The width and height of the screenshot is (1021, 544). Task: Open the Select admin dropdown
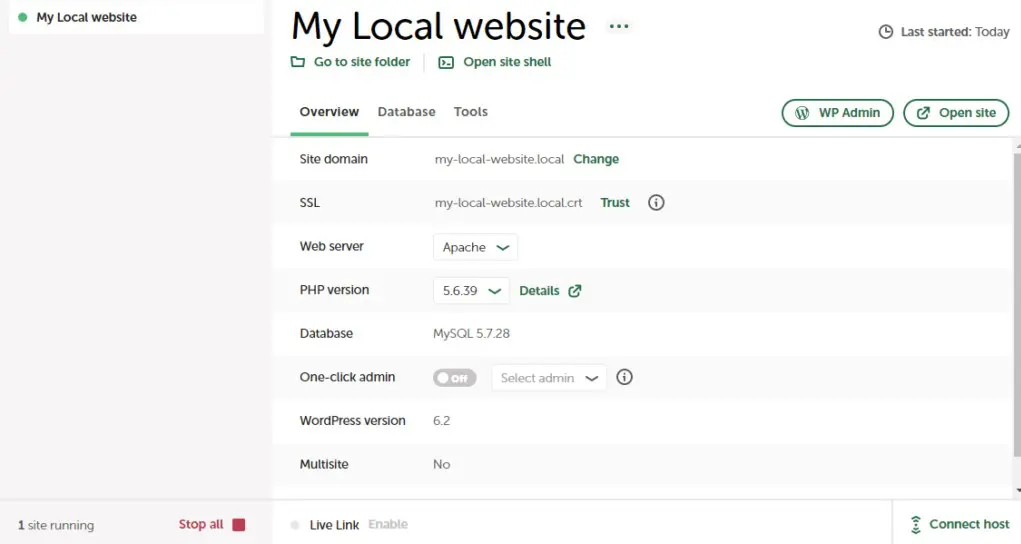pos(549,378)
